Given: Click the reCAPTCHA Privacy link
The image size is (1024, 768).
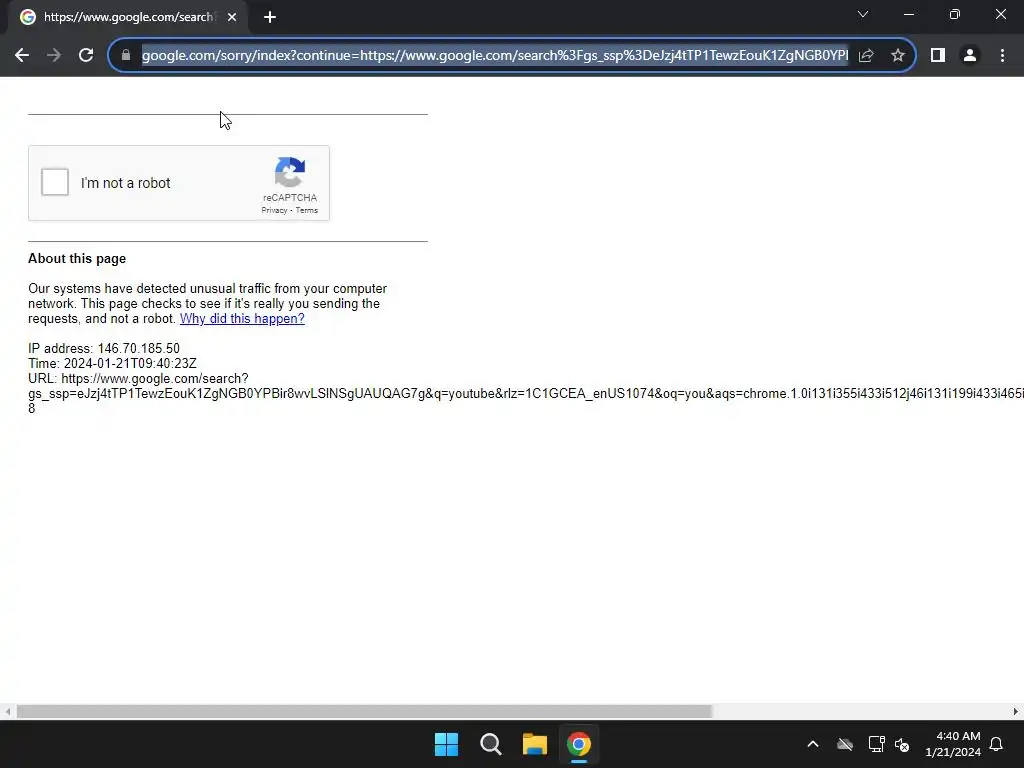Looking at the screenshot, I should [274, 210].
